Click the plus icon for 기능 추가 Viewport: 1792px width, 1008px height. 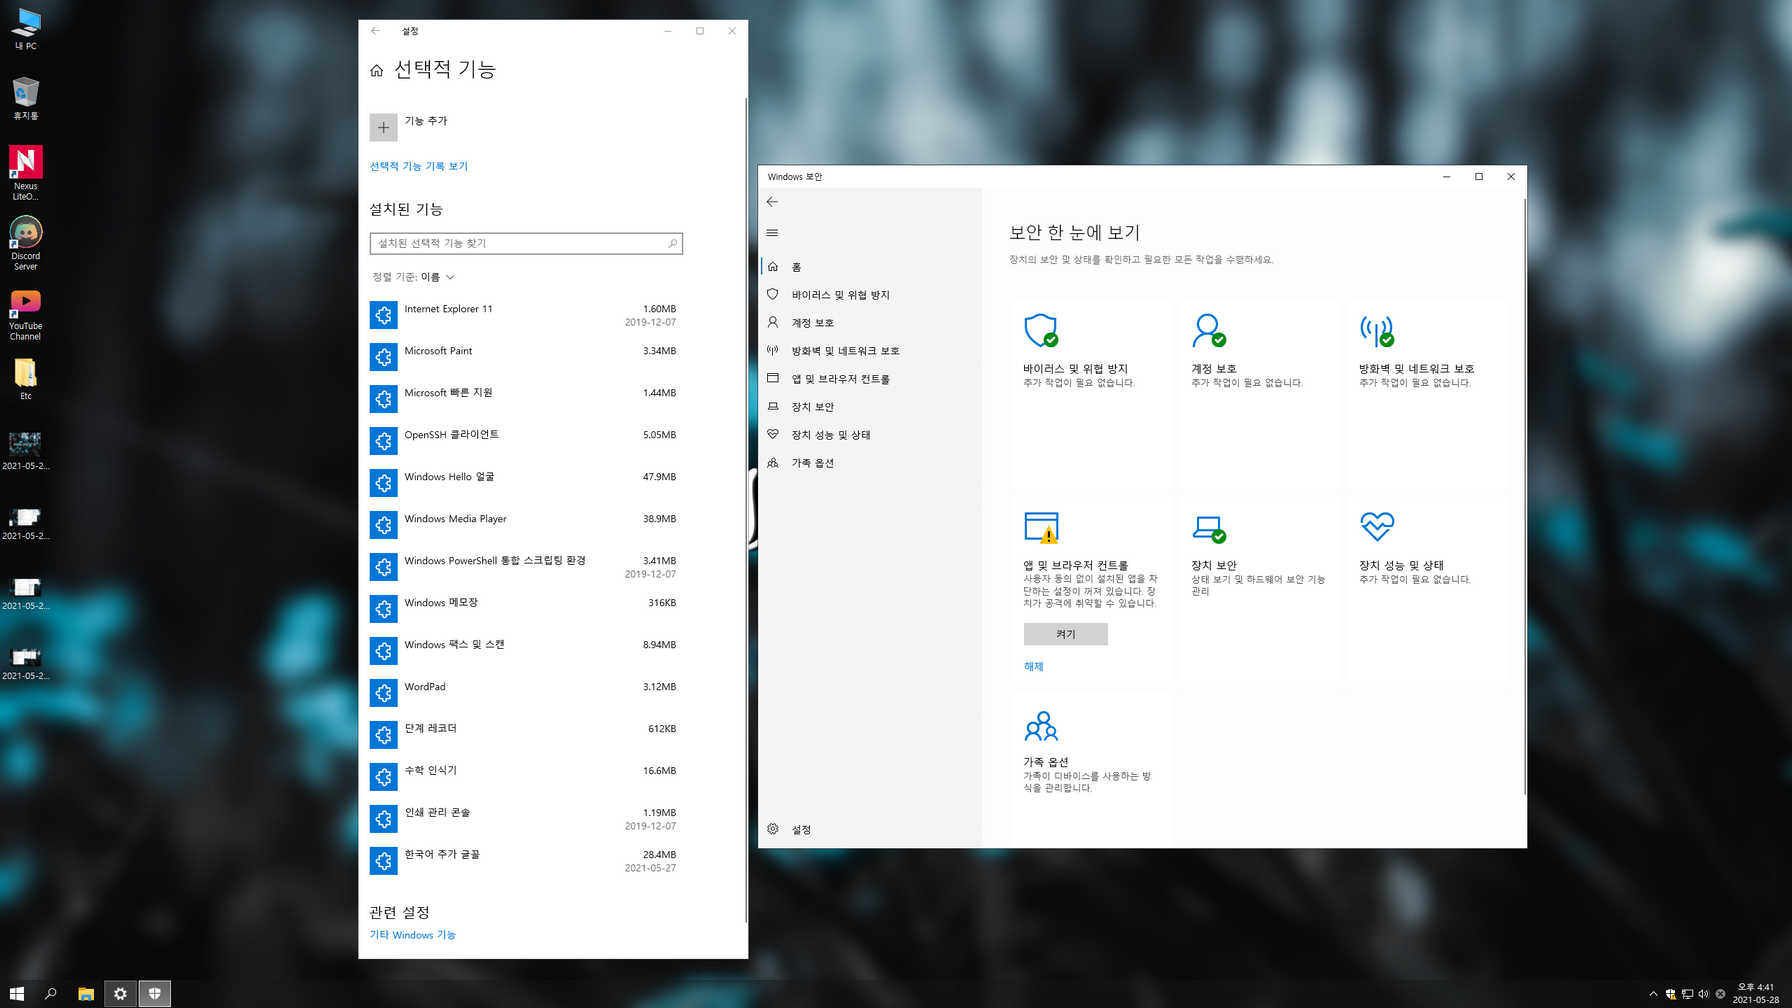tap(383, 127)
